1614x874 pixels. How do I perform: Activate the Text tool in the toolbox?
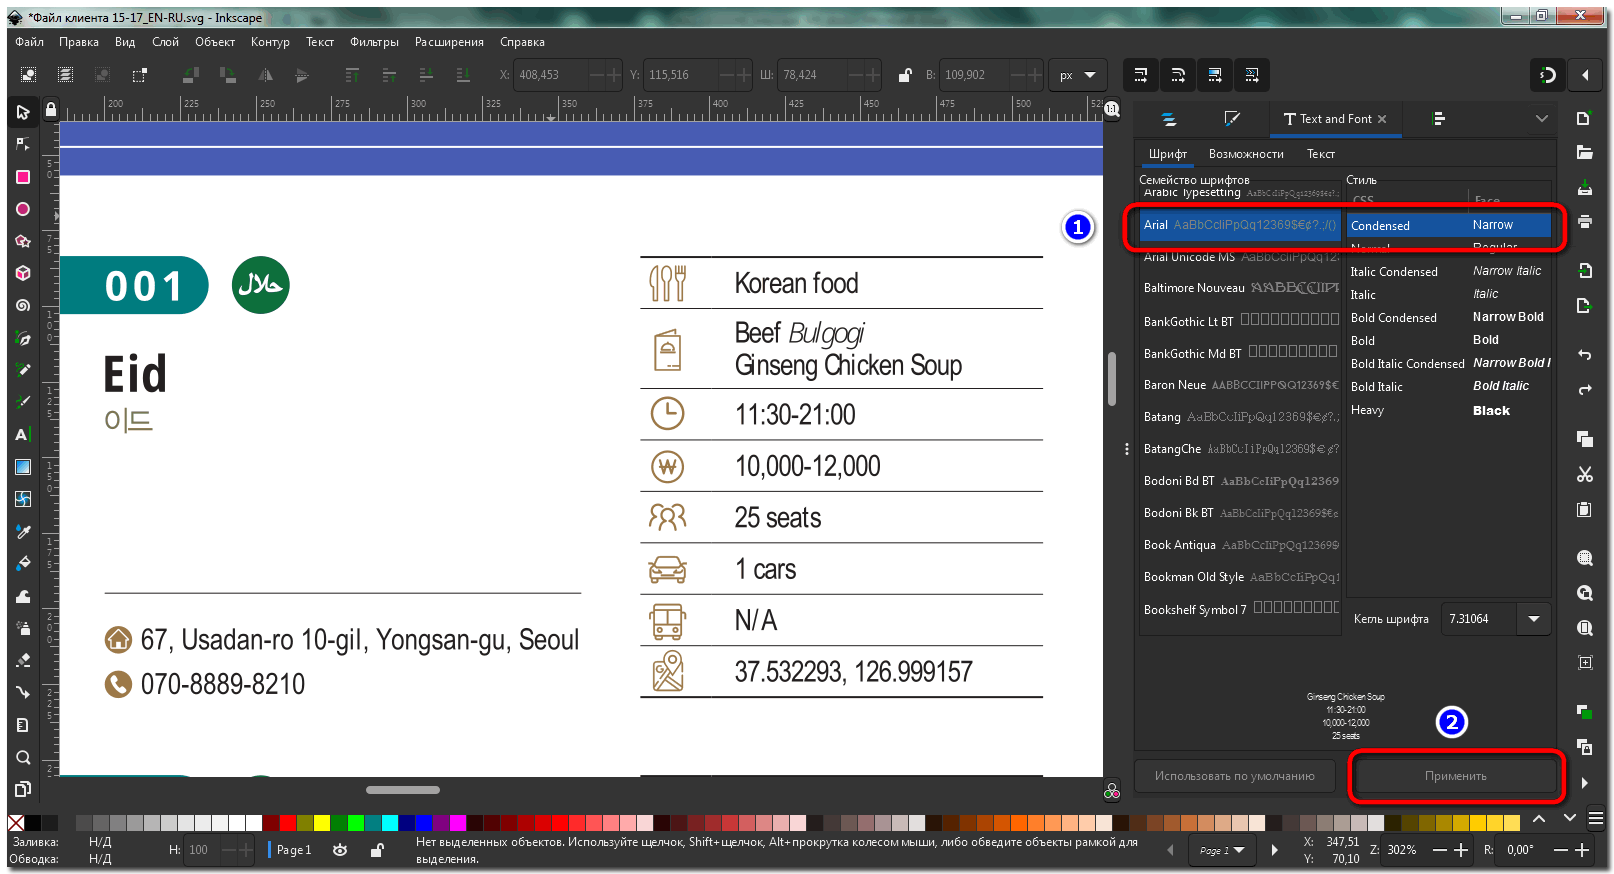click(22, 434)
